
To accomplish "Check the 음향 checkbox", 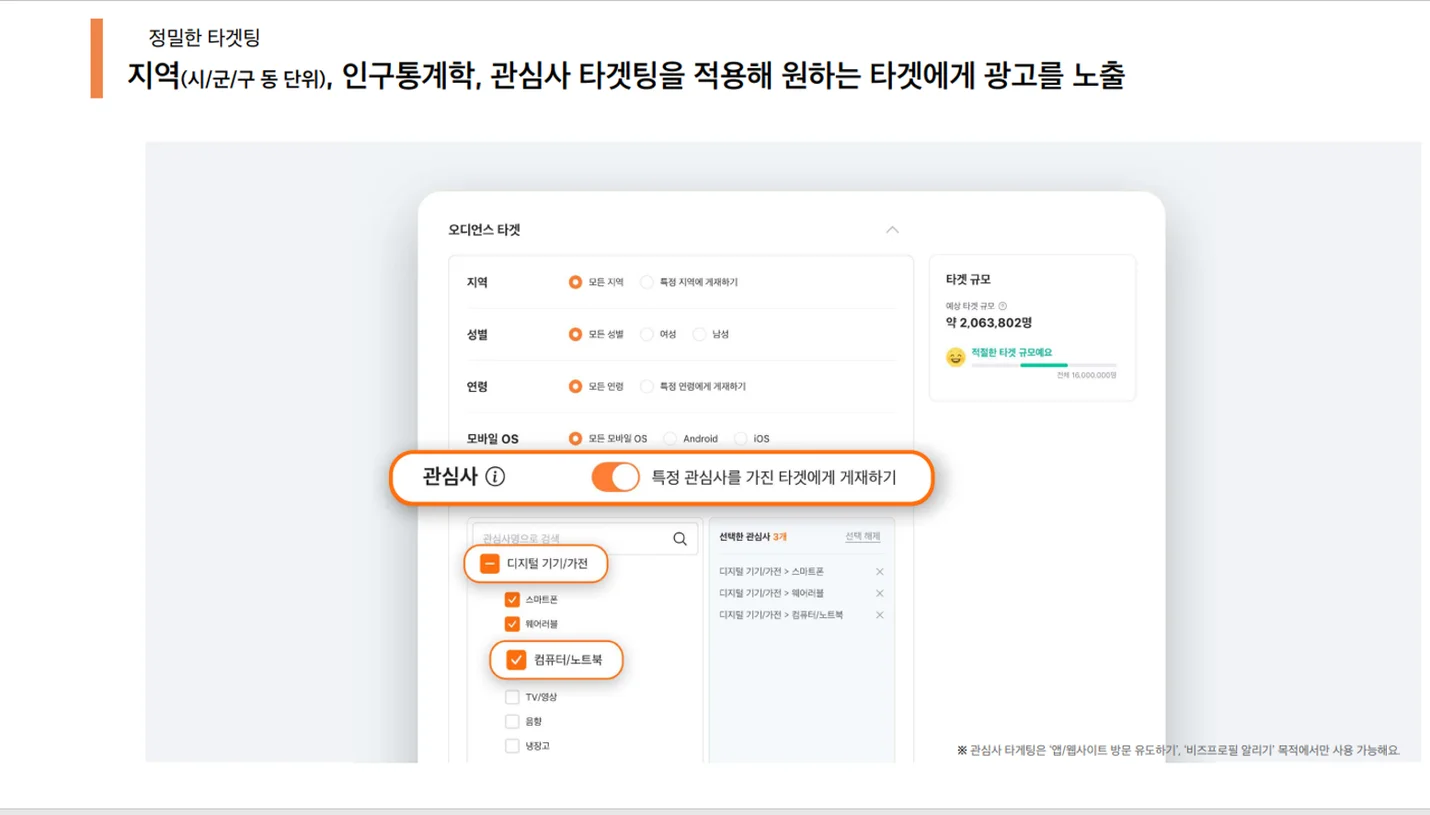I will (x=512, y=721).
